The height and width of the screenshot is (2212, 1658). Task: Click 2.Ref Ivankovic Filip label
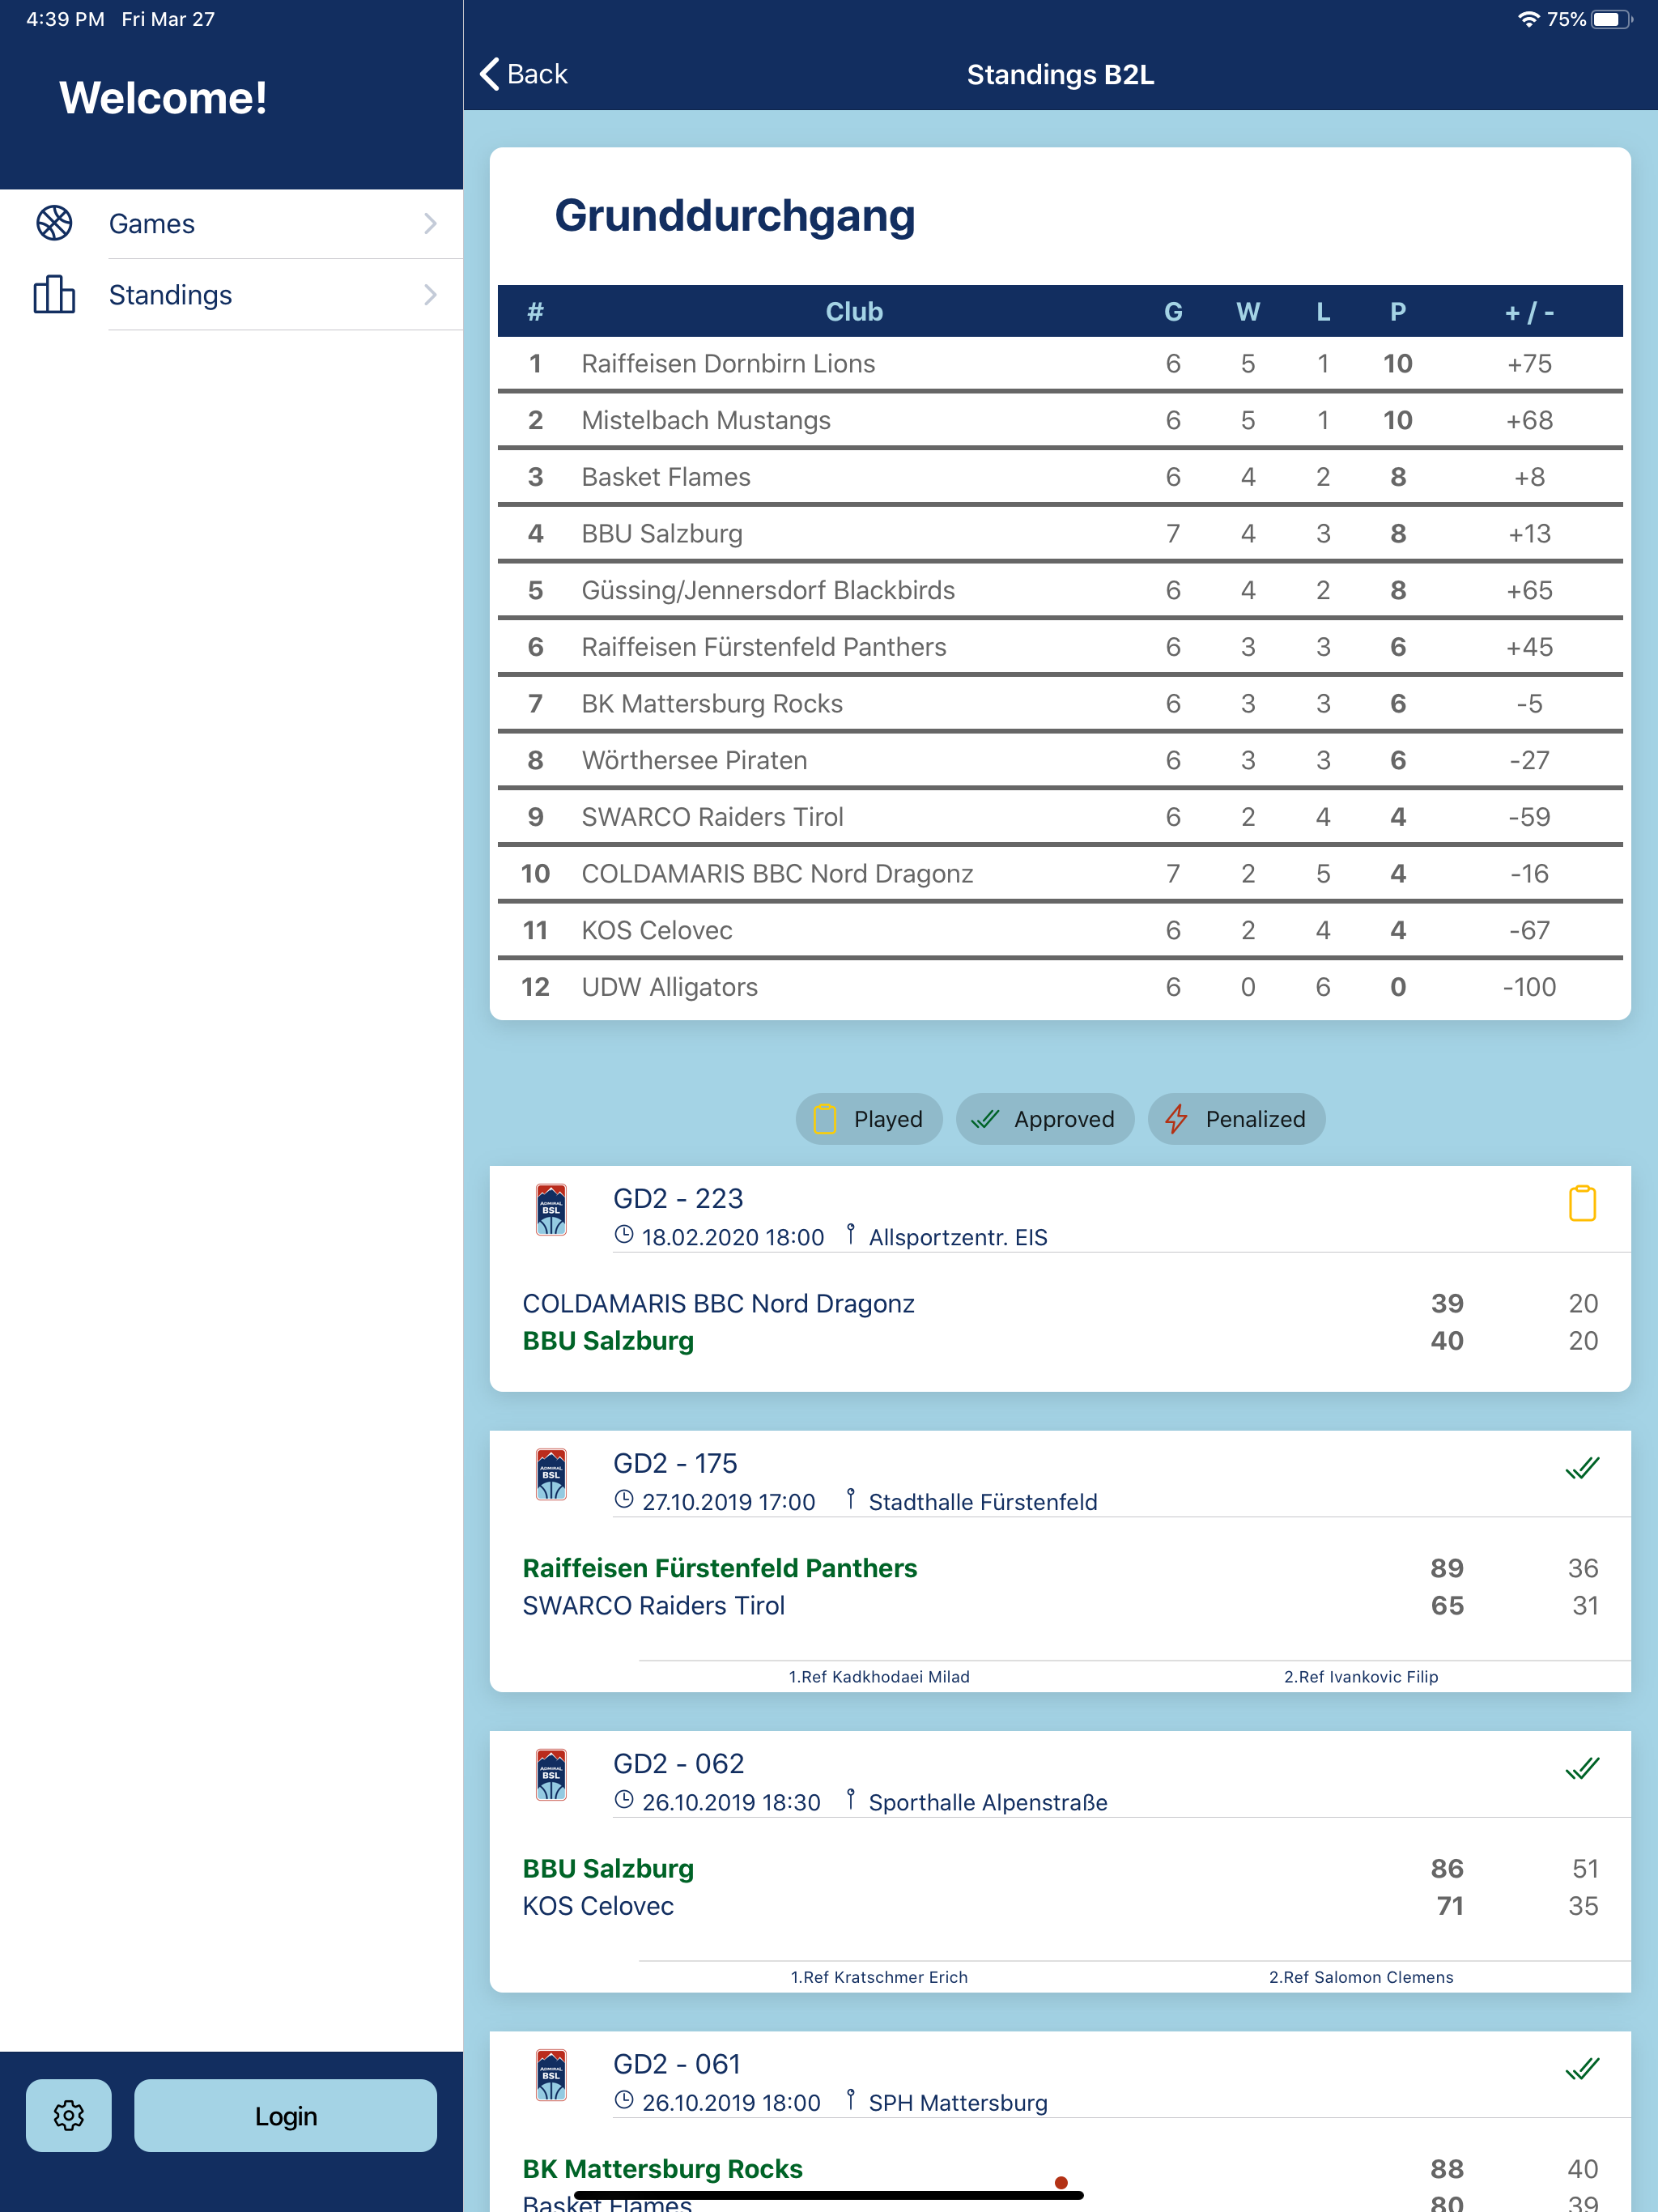click(1361, 1676)
